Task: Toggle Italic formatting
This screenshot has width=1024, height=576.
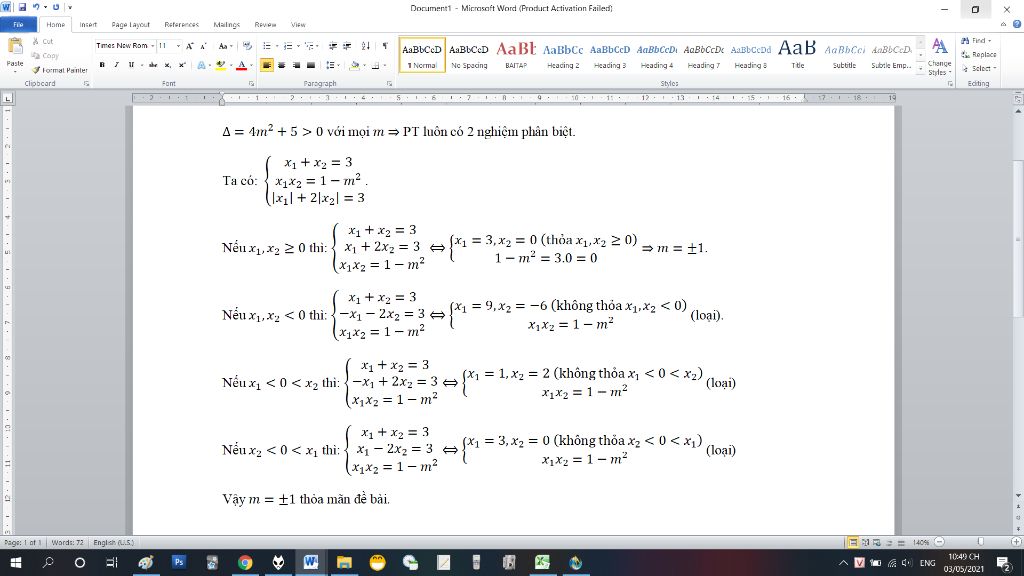Action: point(116,65)
